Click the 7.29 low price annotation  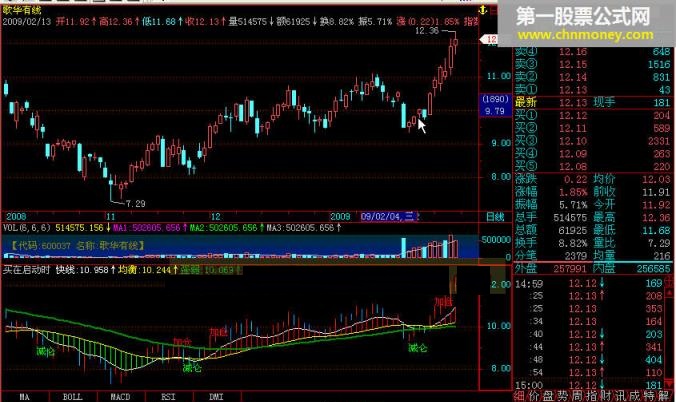coord(135,204)
